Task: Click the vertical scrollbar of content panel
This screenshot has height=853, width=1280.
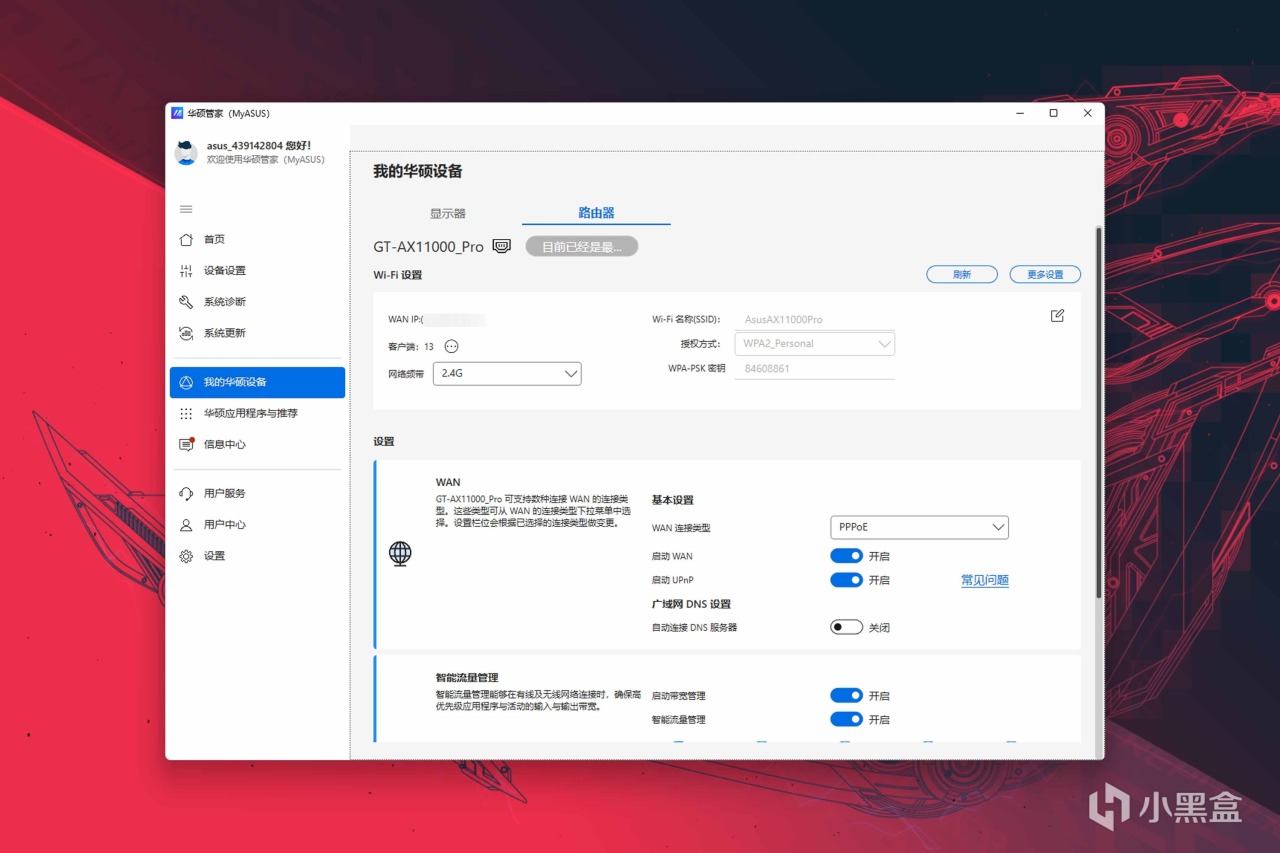Action: coord(1100,411)
